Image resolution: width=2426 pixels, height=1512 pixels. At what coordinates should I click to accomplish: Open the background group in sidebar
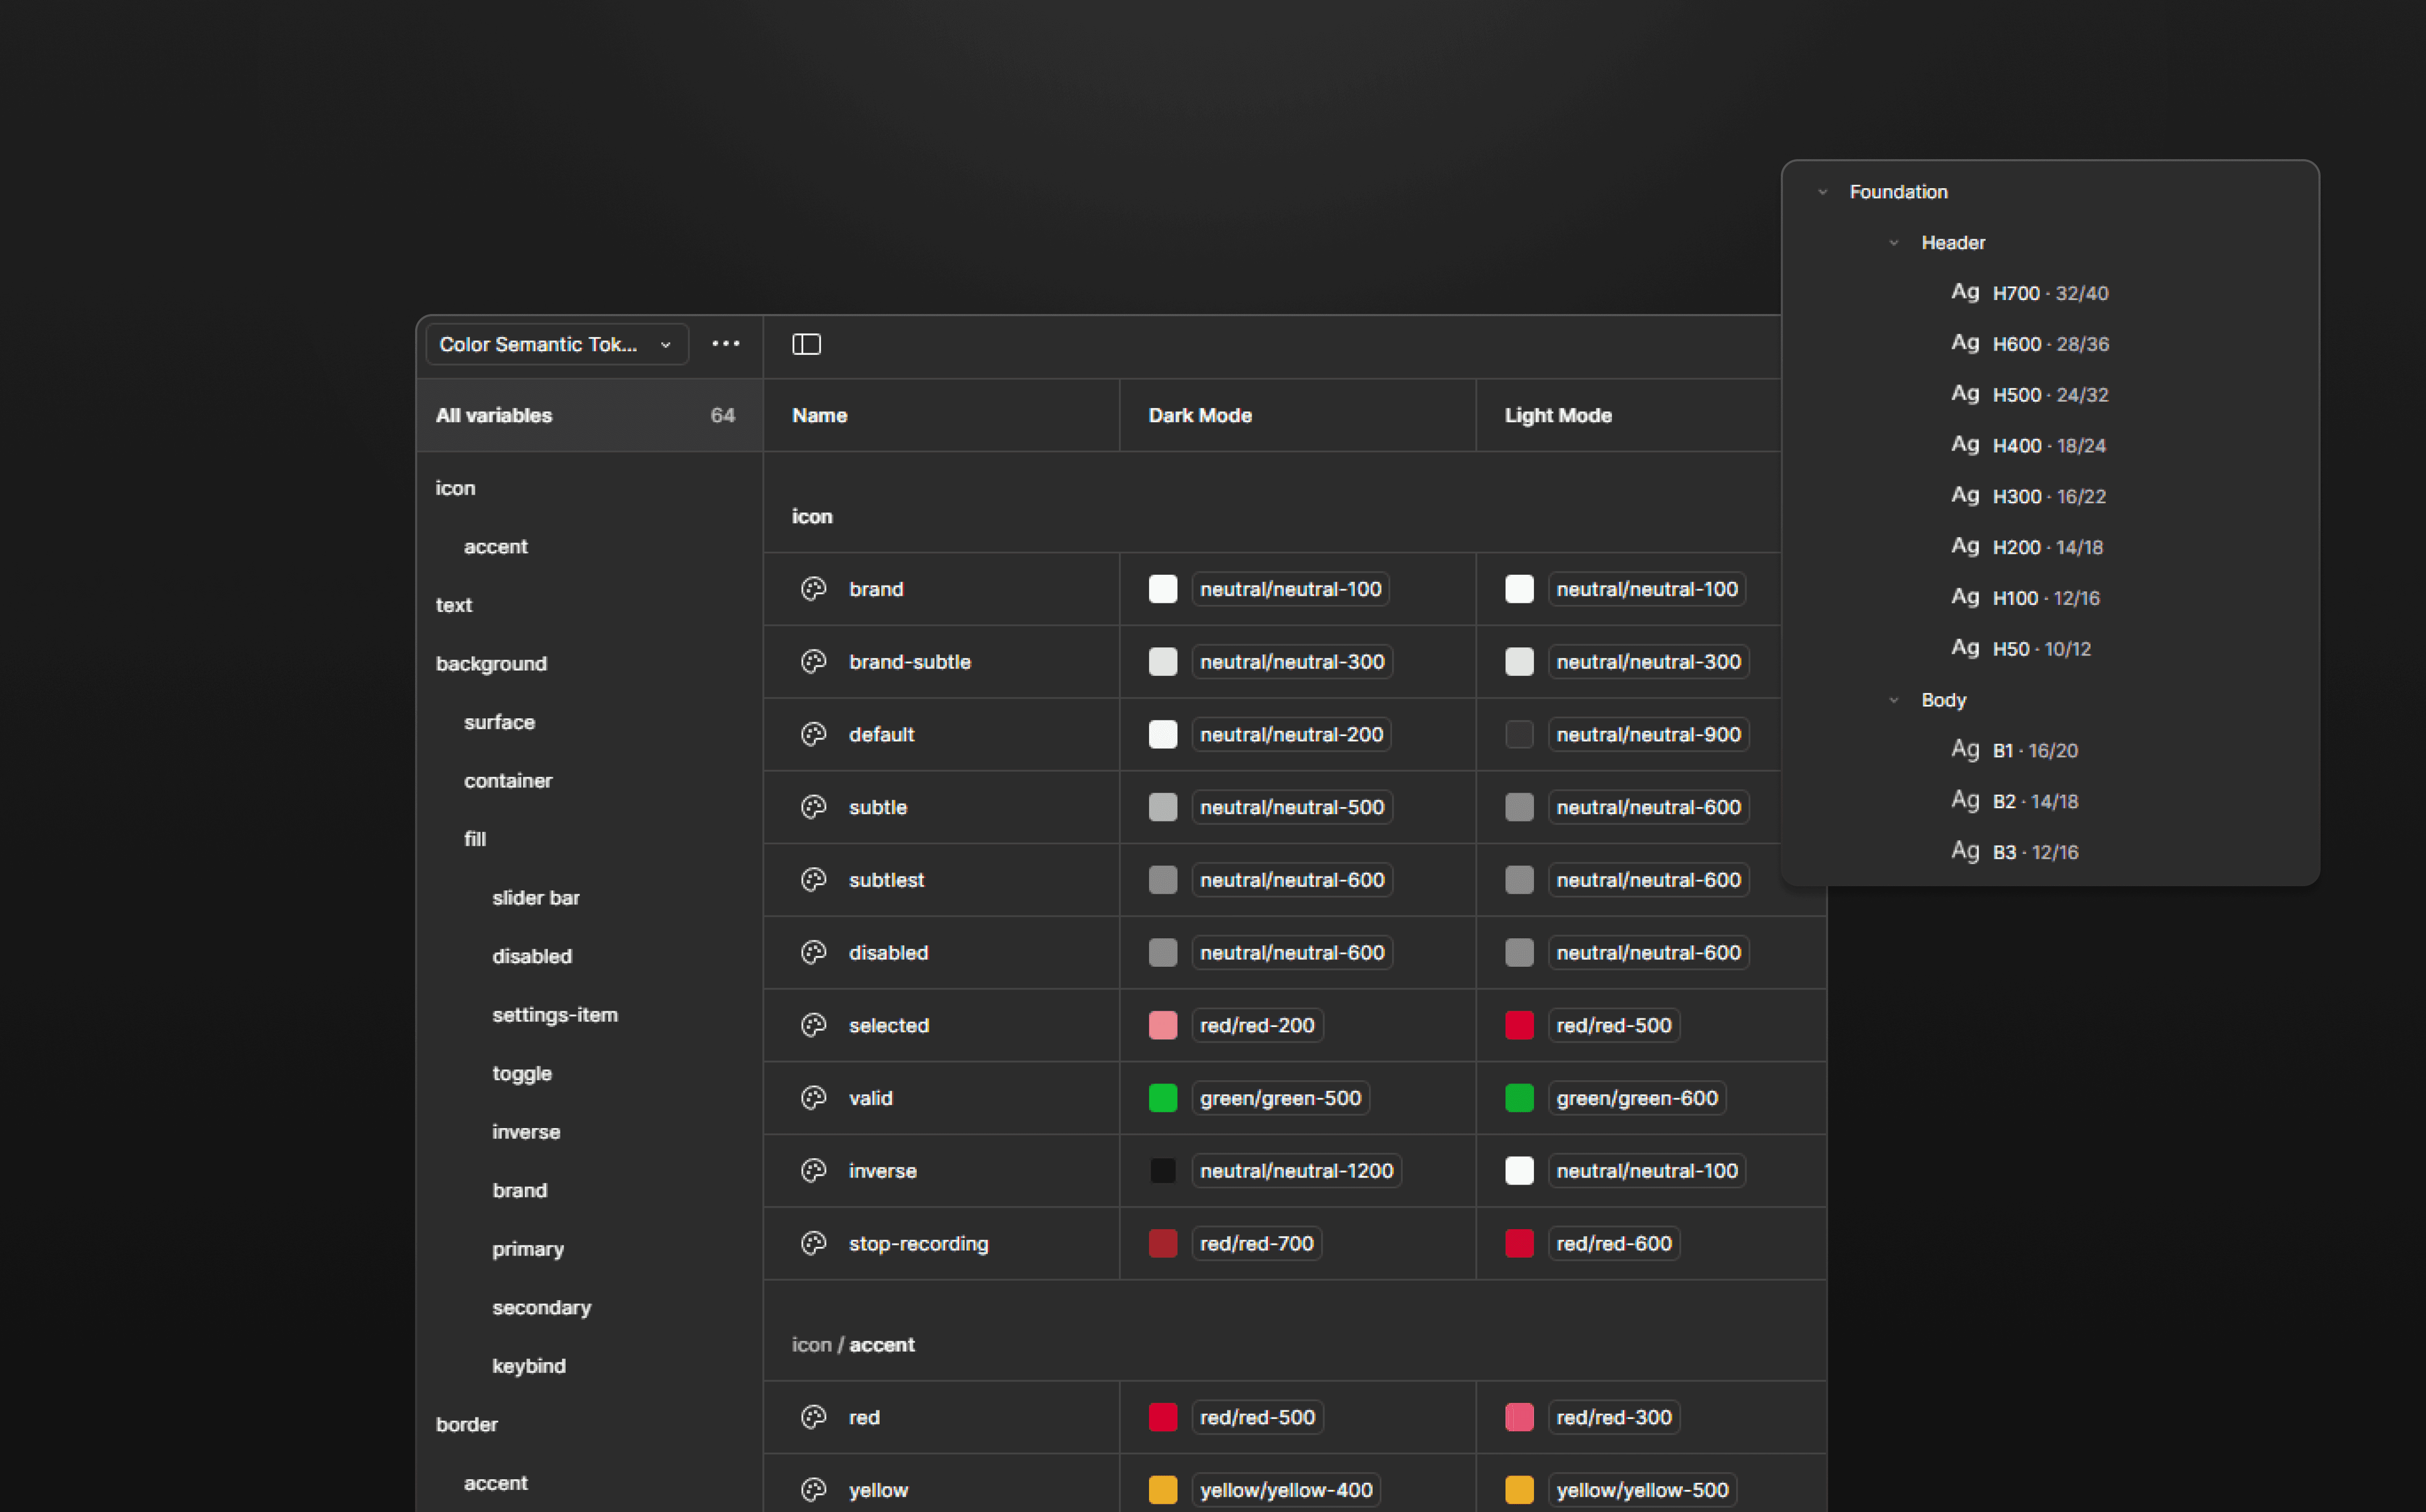[491, 663]
